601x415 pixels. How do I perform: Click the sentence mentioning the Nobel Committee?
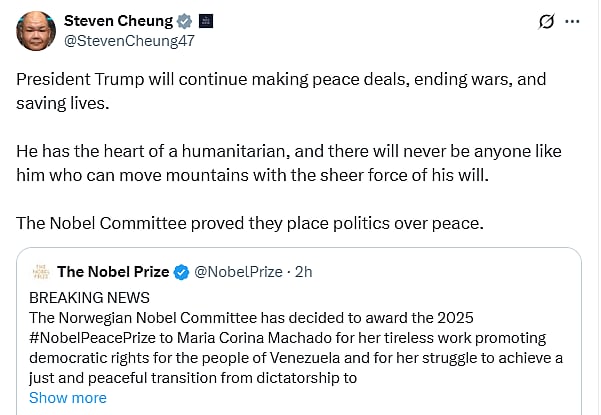click(250, 223)
